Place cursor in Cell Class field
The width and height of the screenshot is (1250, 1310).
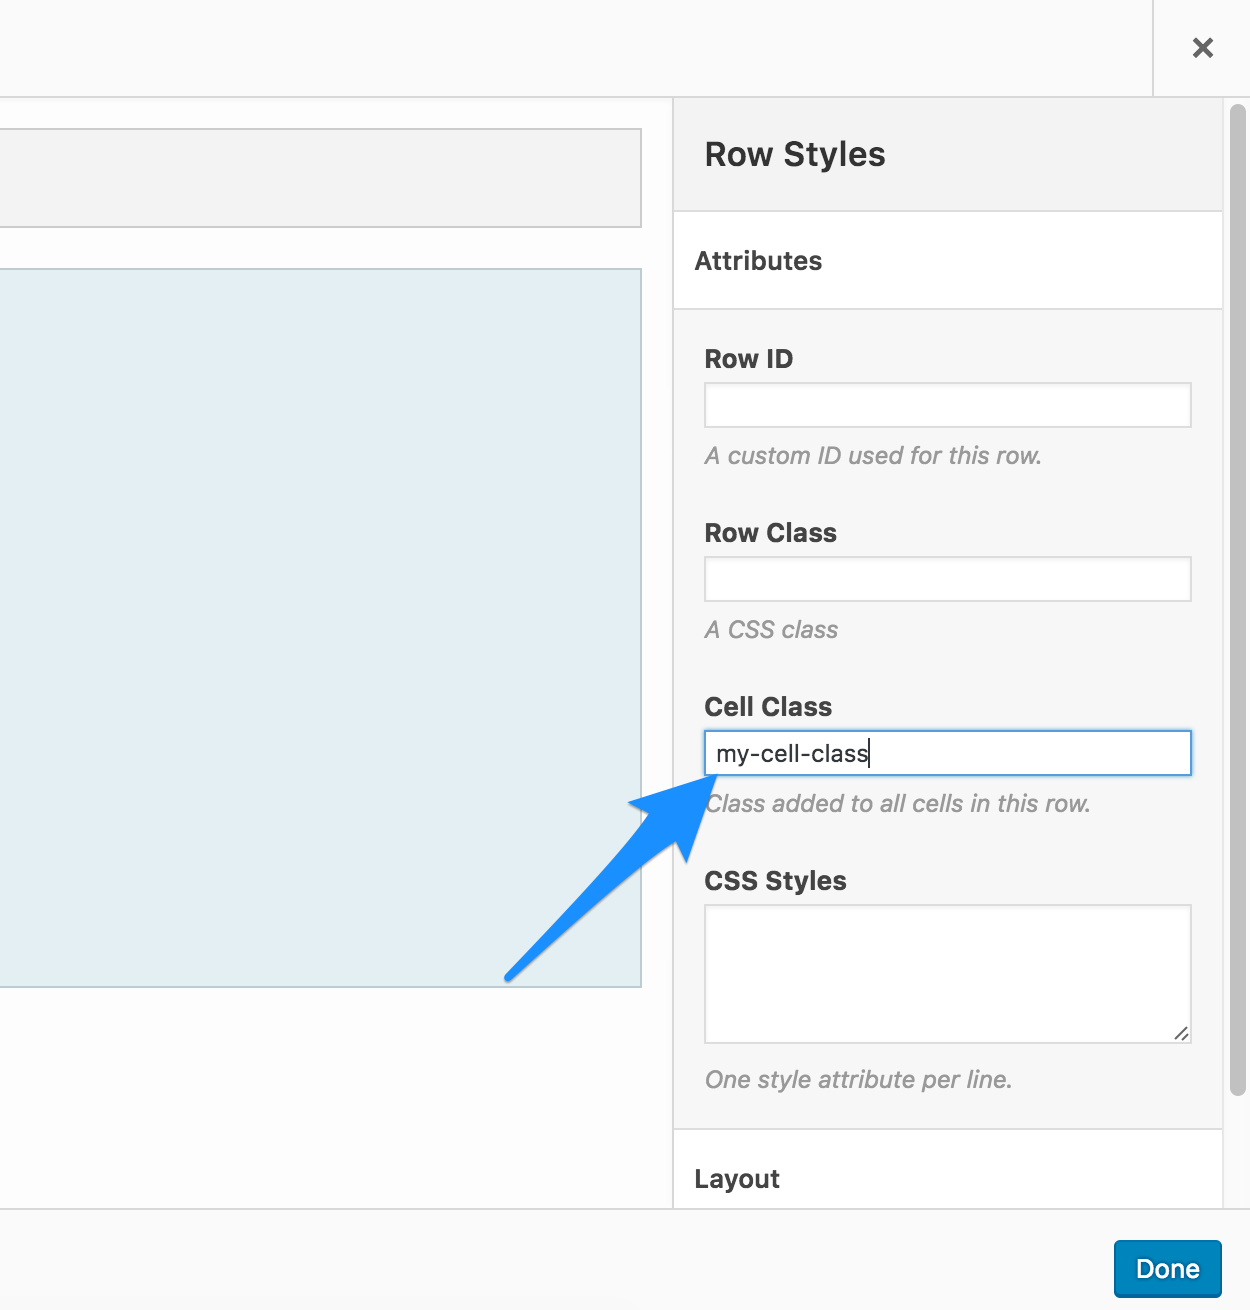pyautogui.click(x=948, y=753)
